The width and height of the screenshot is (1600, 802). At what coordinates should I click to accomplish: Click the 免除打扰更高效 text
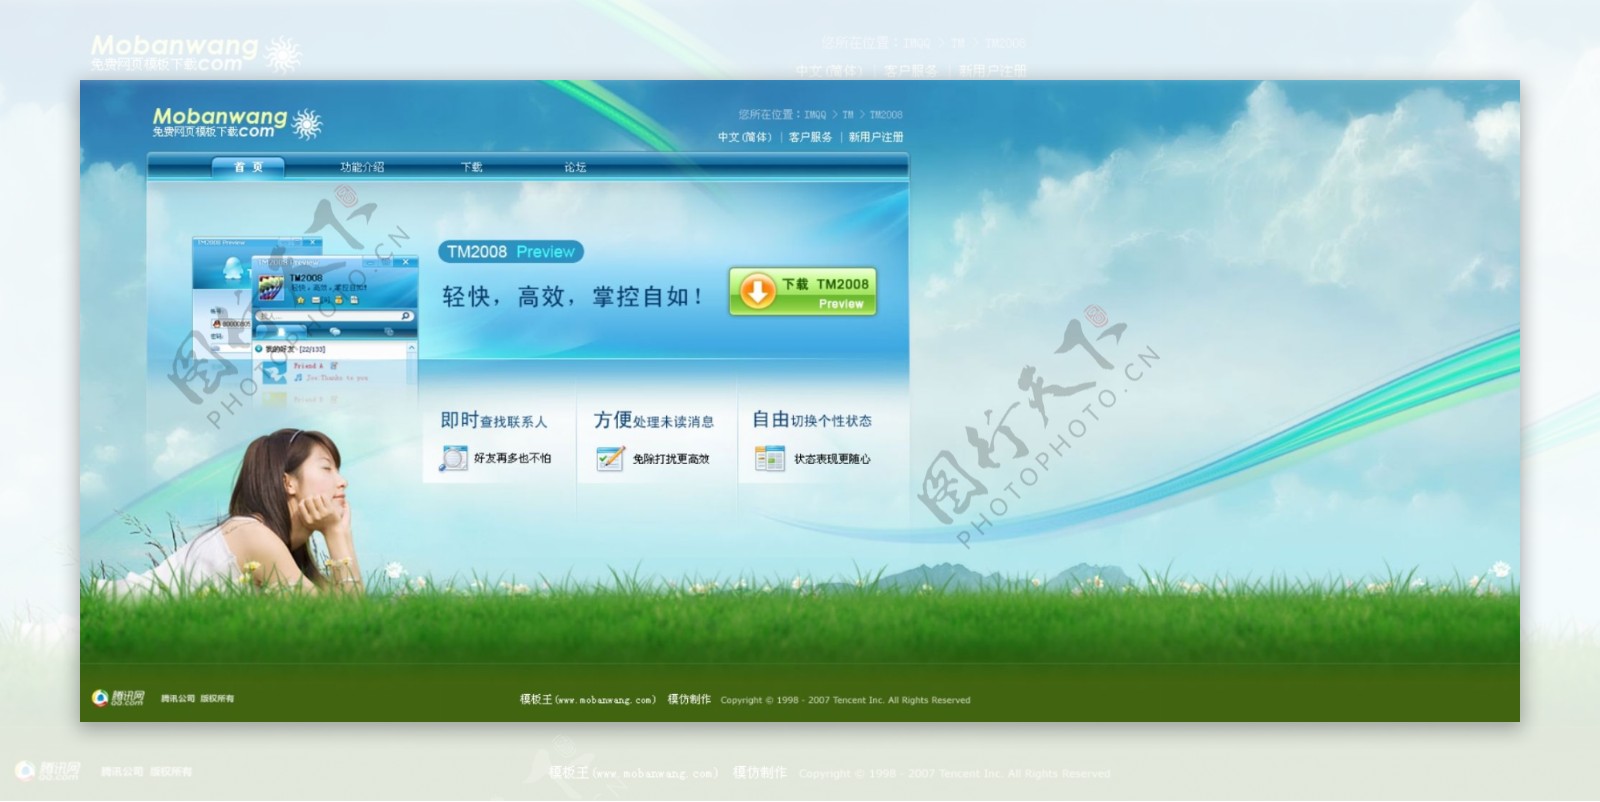(x=671, y=459)
